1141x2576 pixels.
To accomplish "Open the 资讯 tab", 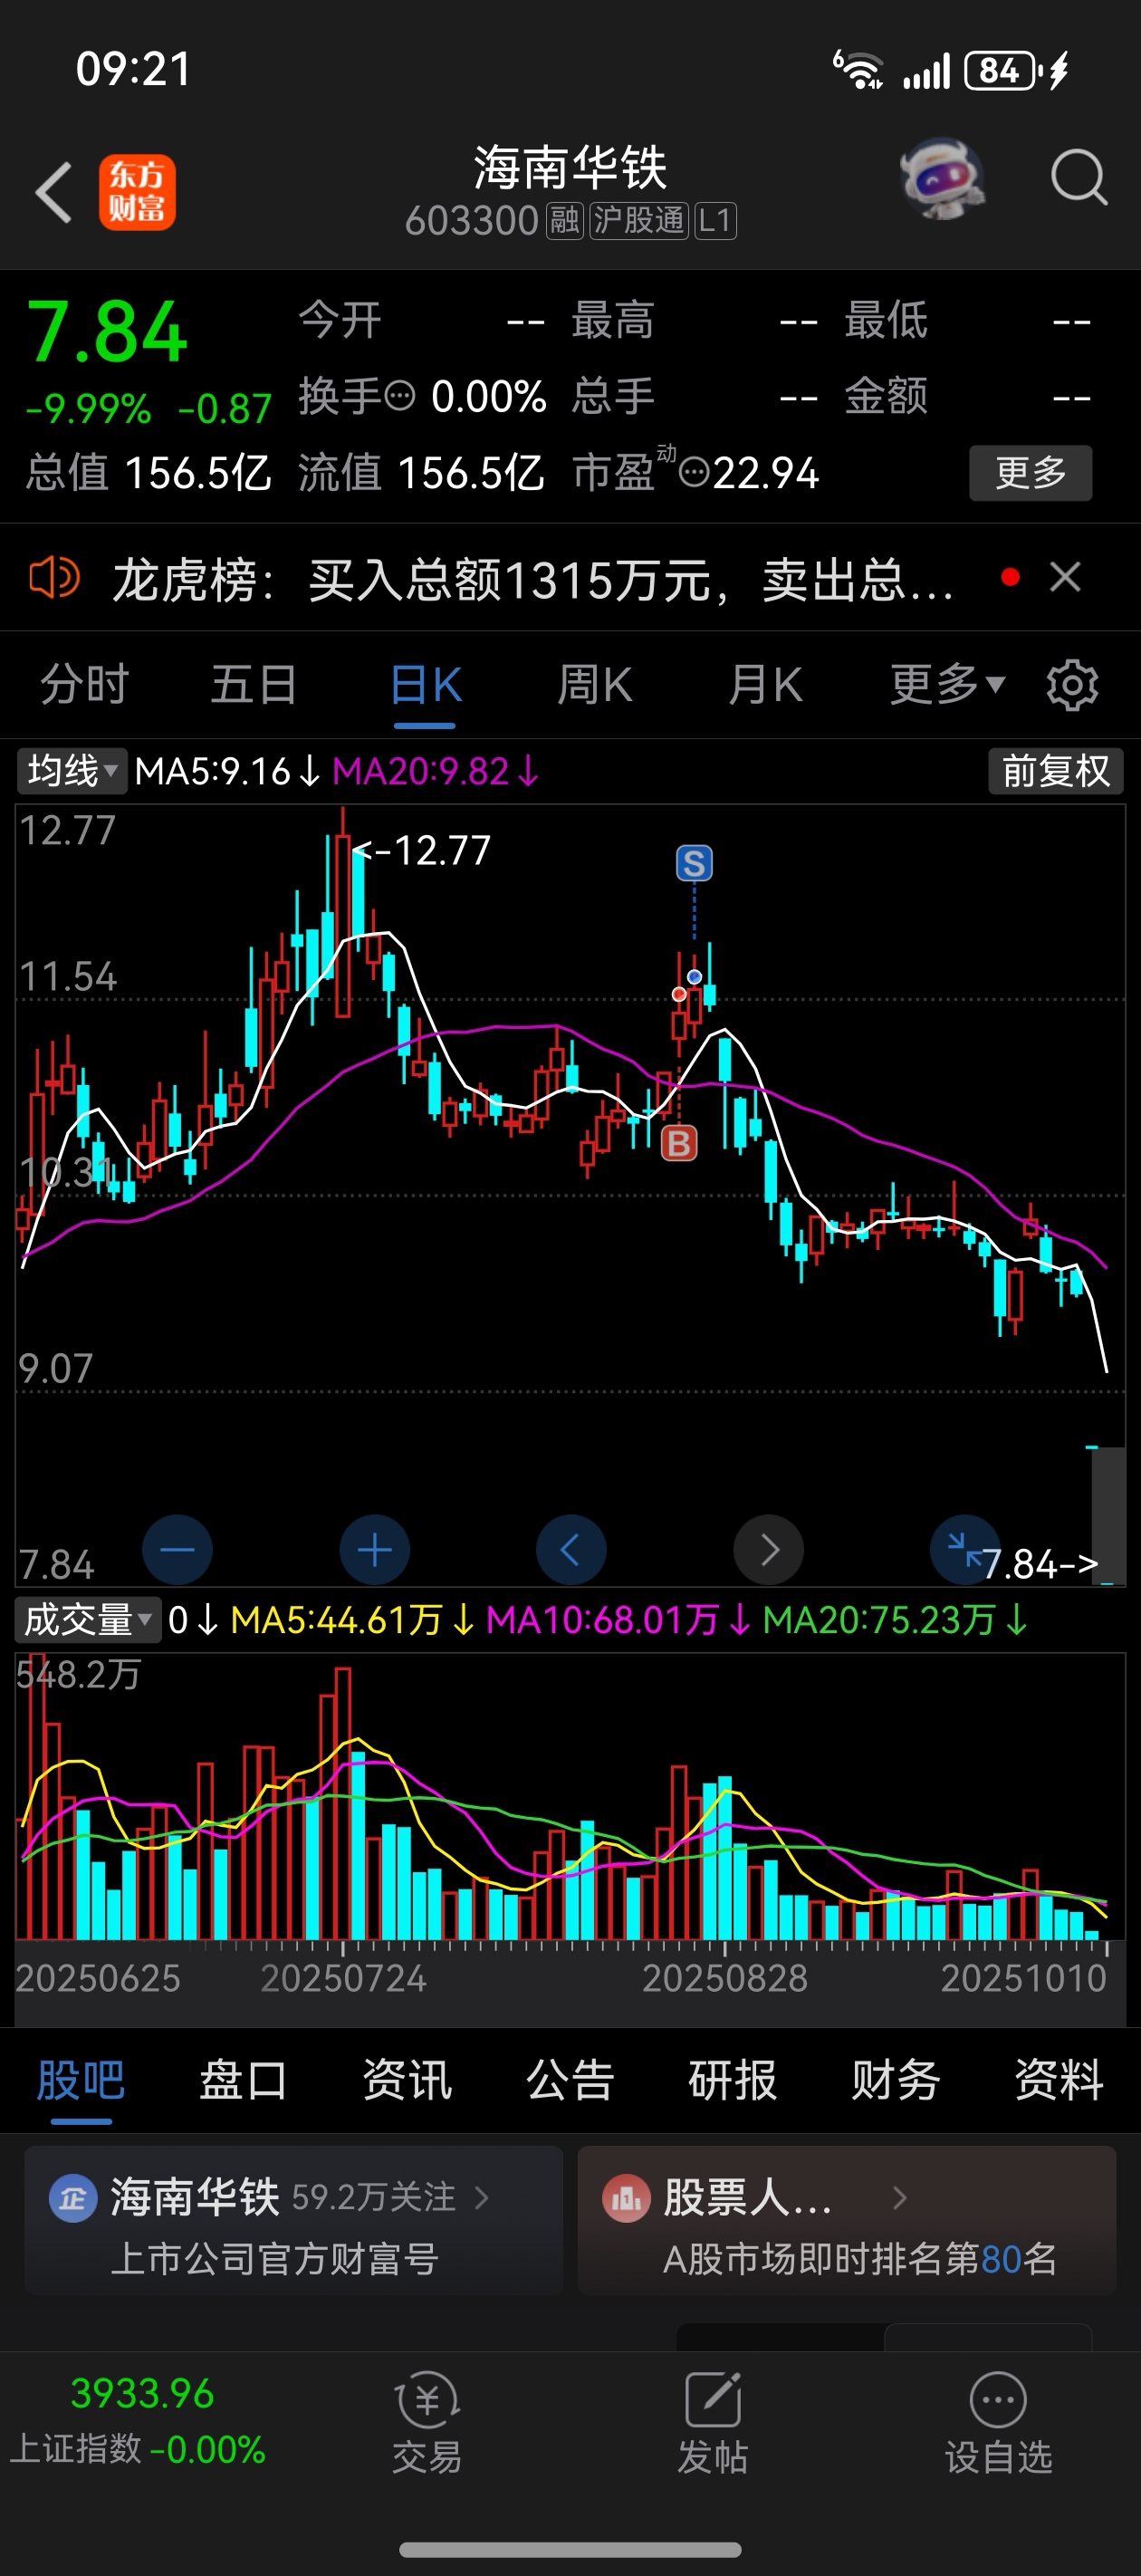I will (407, 2081).
